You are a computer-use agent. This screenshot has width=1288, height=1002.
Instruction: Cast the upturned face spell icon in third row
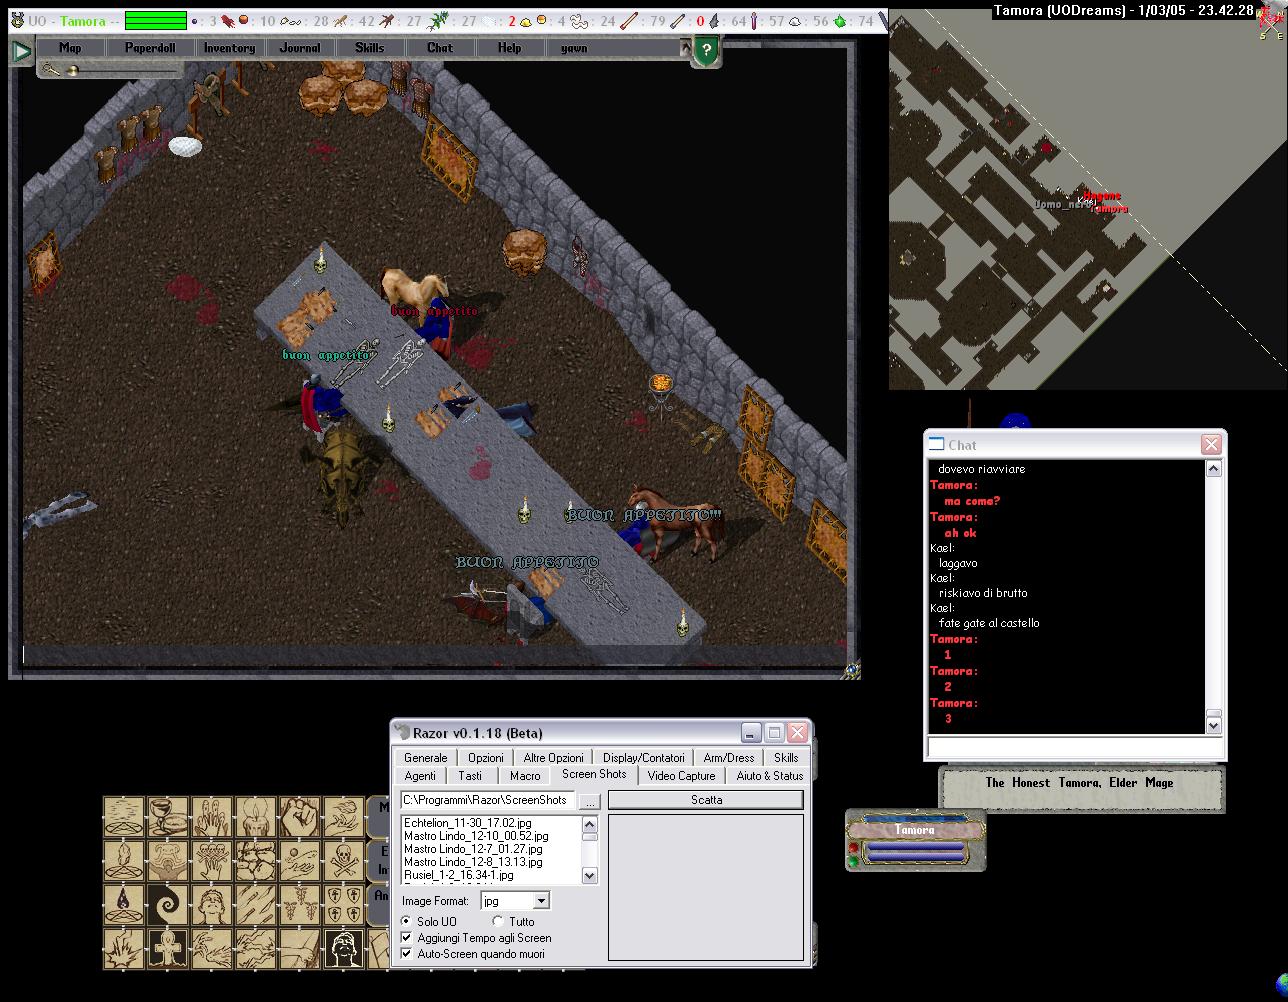coord(211,905)
